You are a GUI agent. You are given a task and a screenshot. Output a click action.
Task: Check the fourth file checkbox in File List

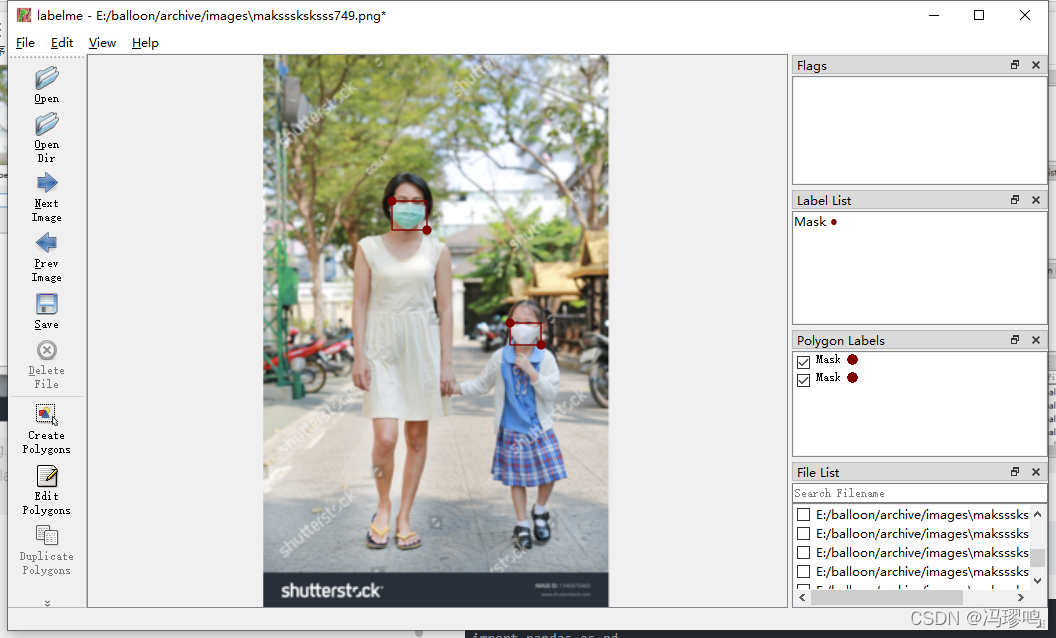point(803,571)
